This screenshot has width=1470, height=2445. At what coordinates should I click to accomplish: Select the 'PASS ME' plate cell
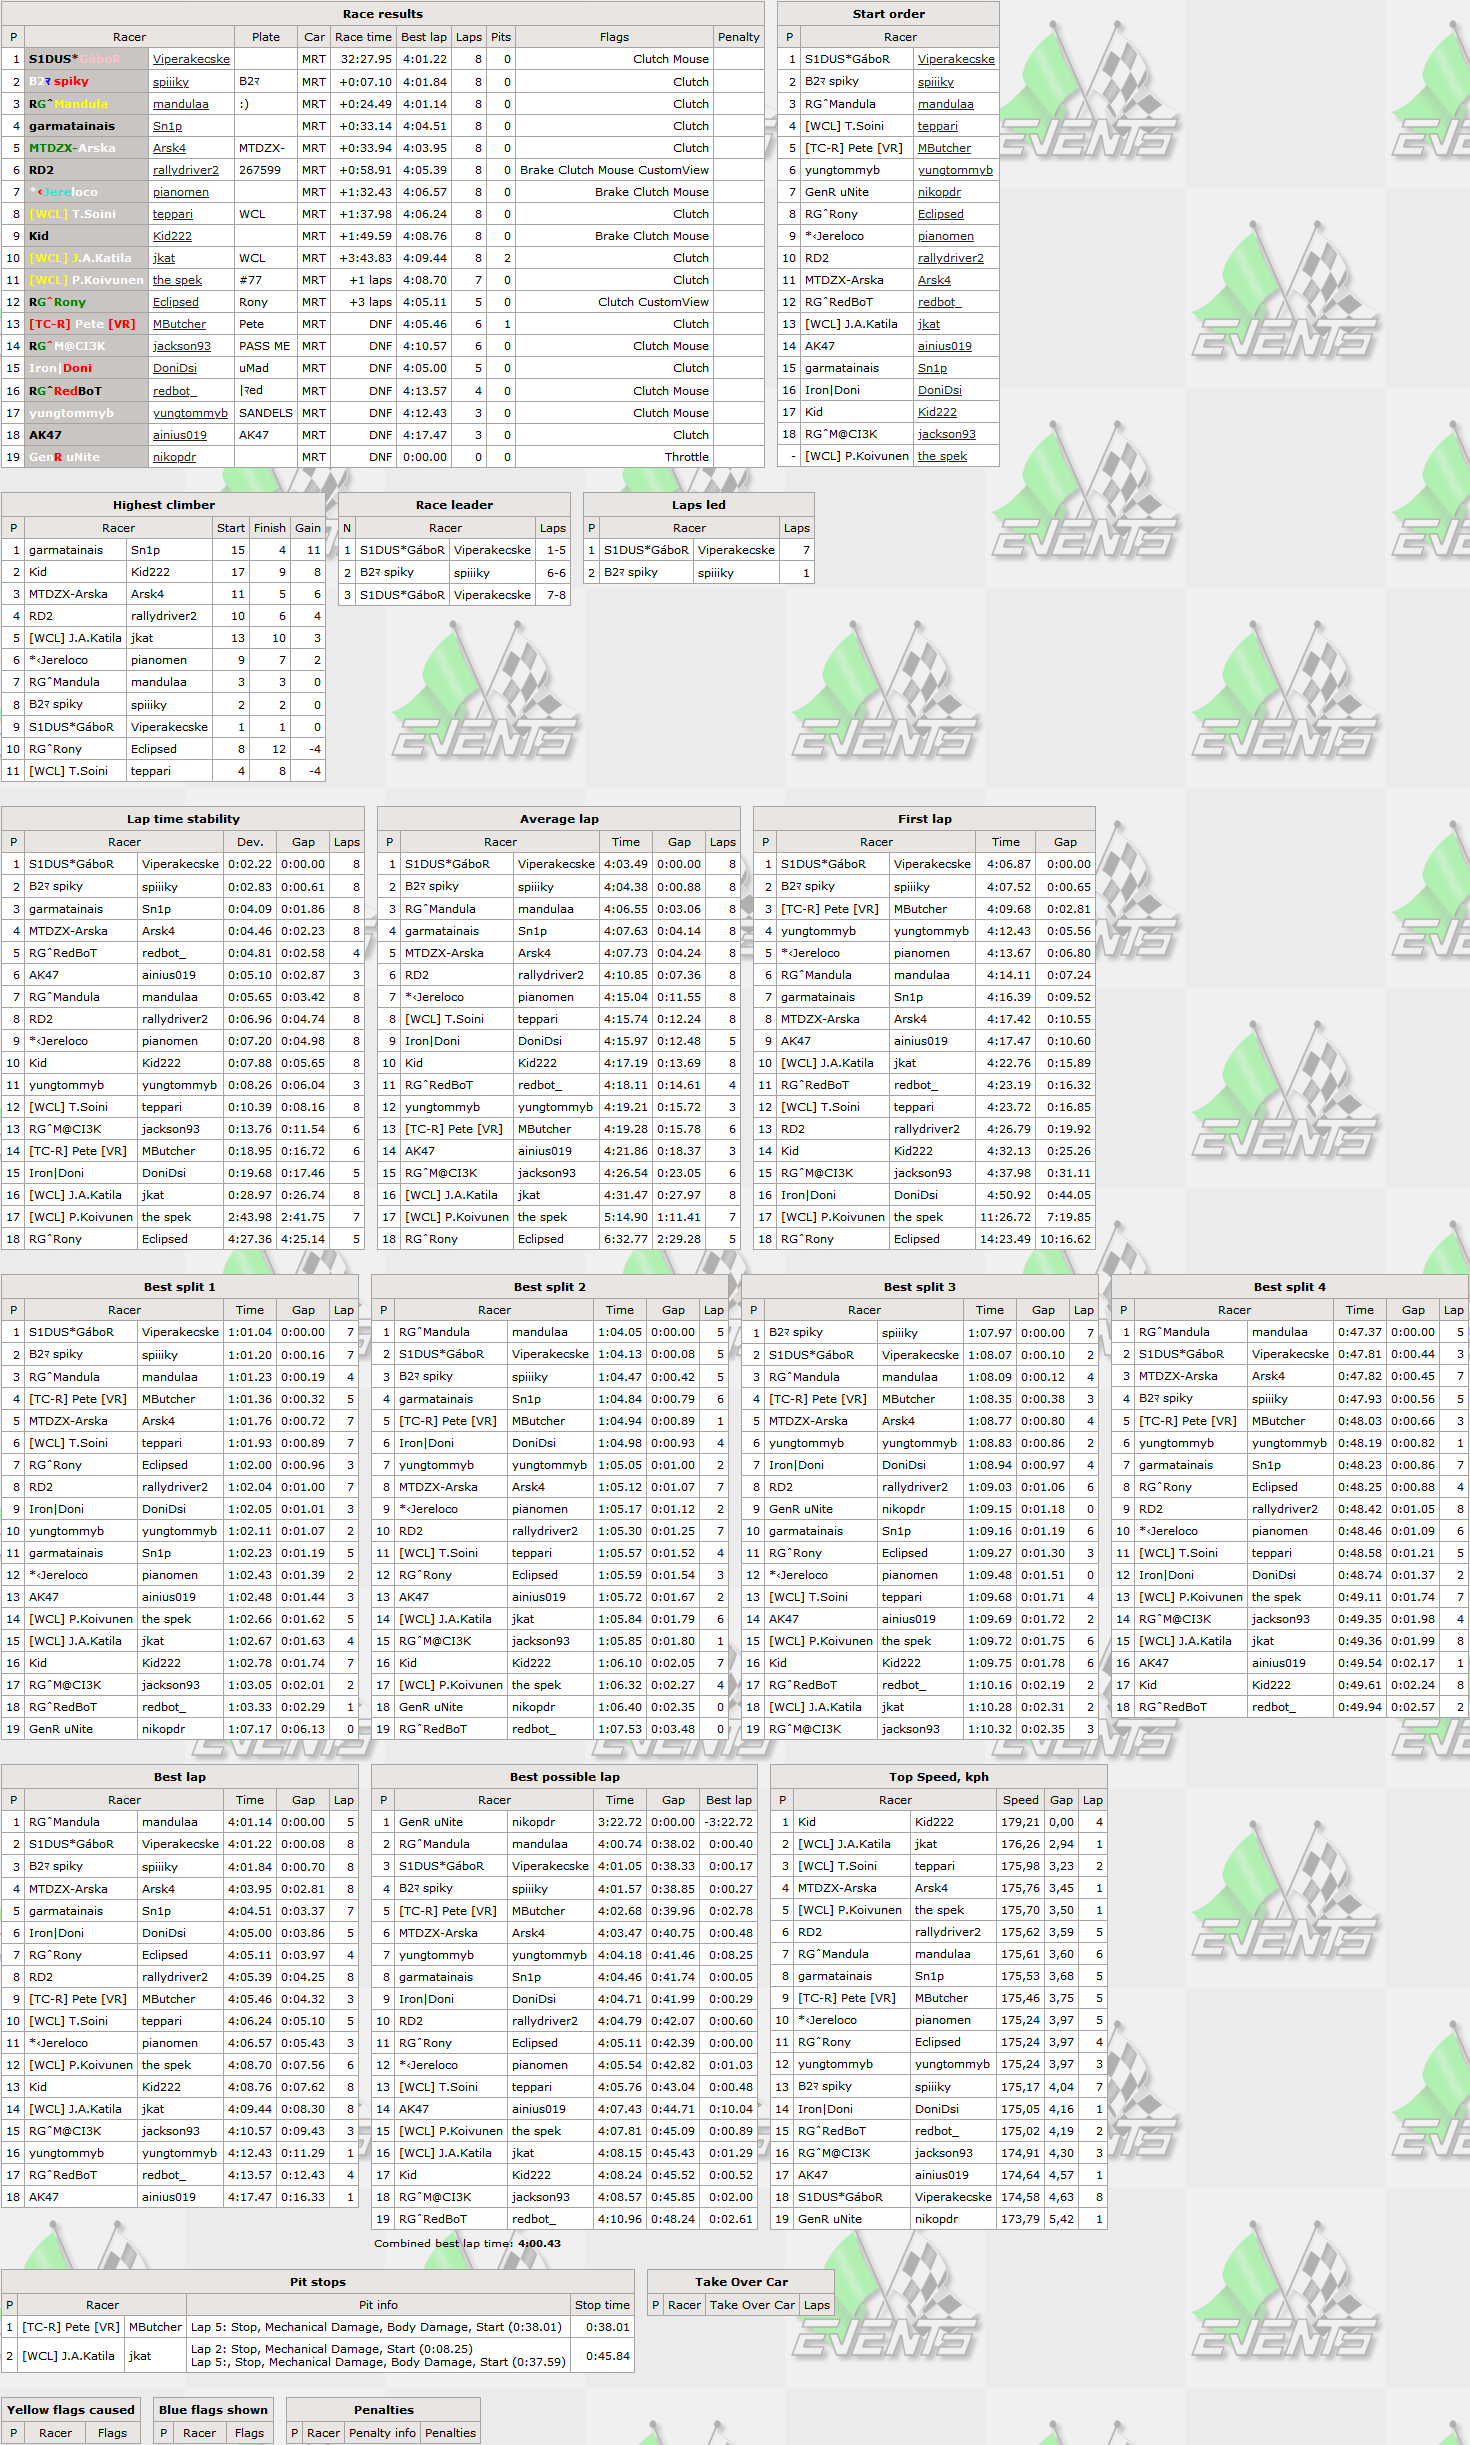pos(264,346)
